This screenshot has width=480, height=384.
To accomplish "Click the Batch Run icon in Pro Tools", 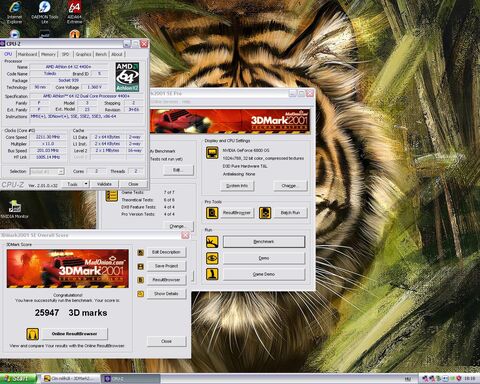I will (x=265, y=213).
